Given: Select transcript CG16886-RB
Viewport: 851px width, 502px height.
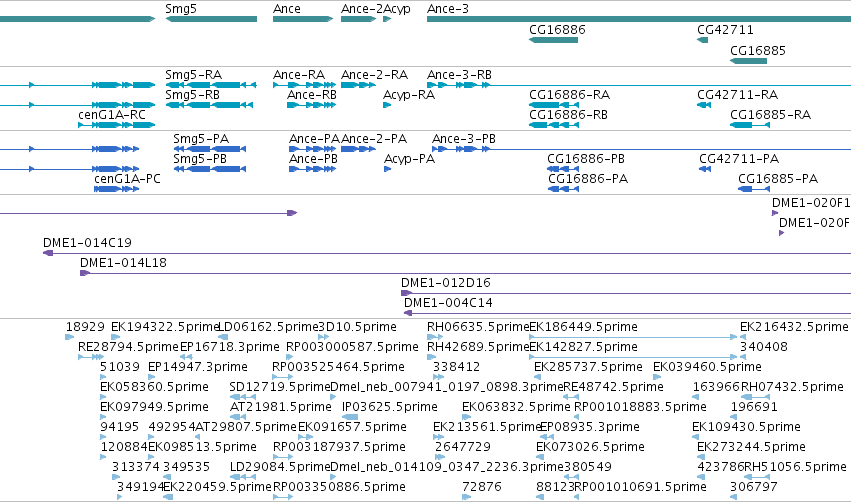Looking at the screenshot, I should point(554,125).
